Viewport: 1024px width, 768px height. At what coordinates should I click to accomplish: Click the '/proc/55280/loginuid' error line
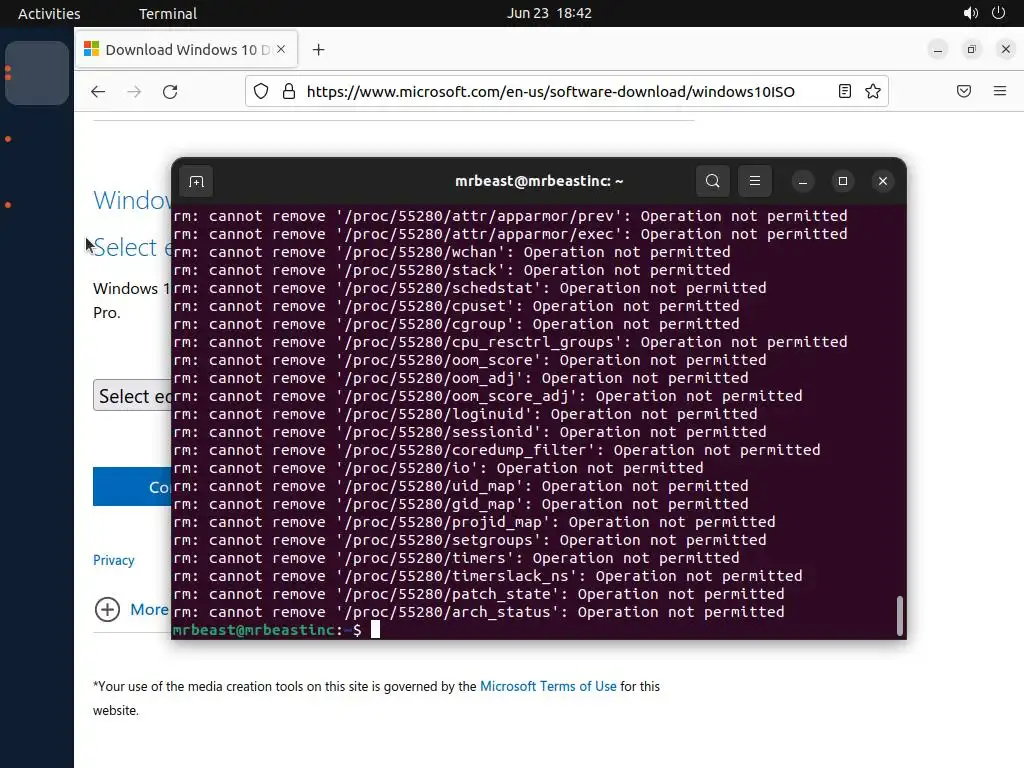pos(466,414)
